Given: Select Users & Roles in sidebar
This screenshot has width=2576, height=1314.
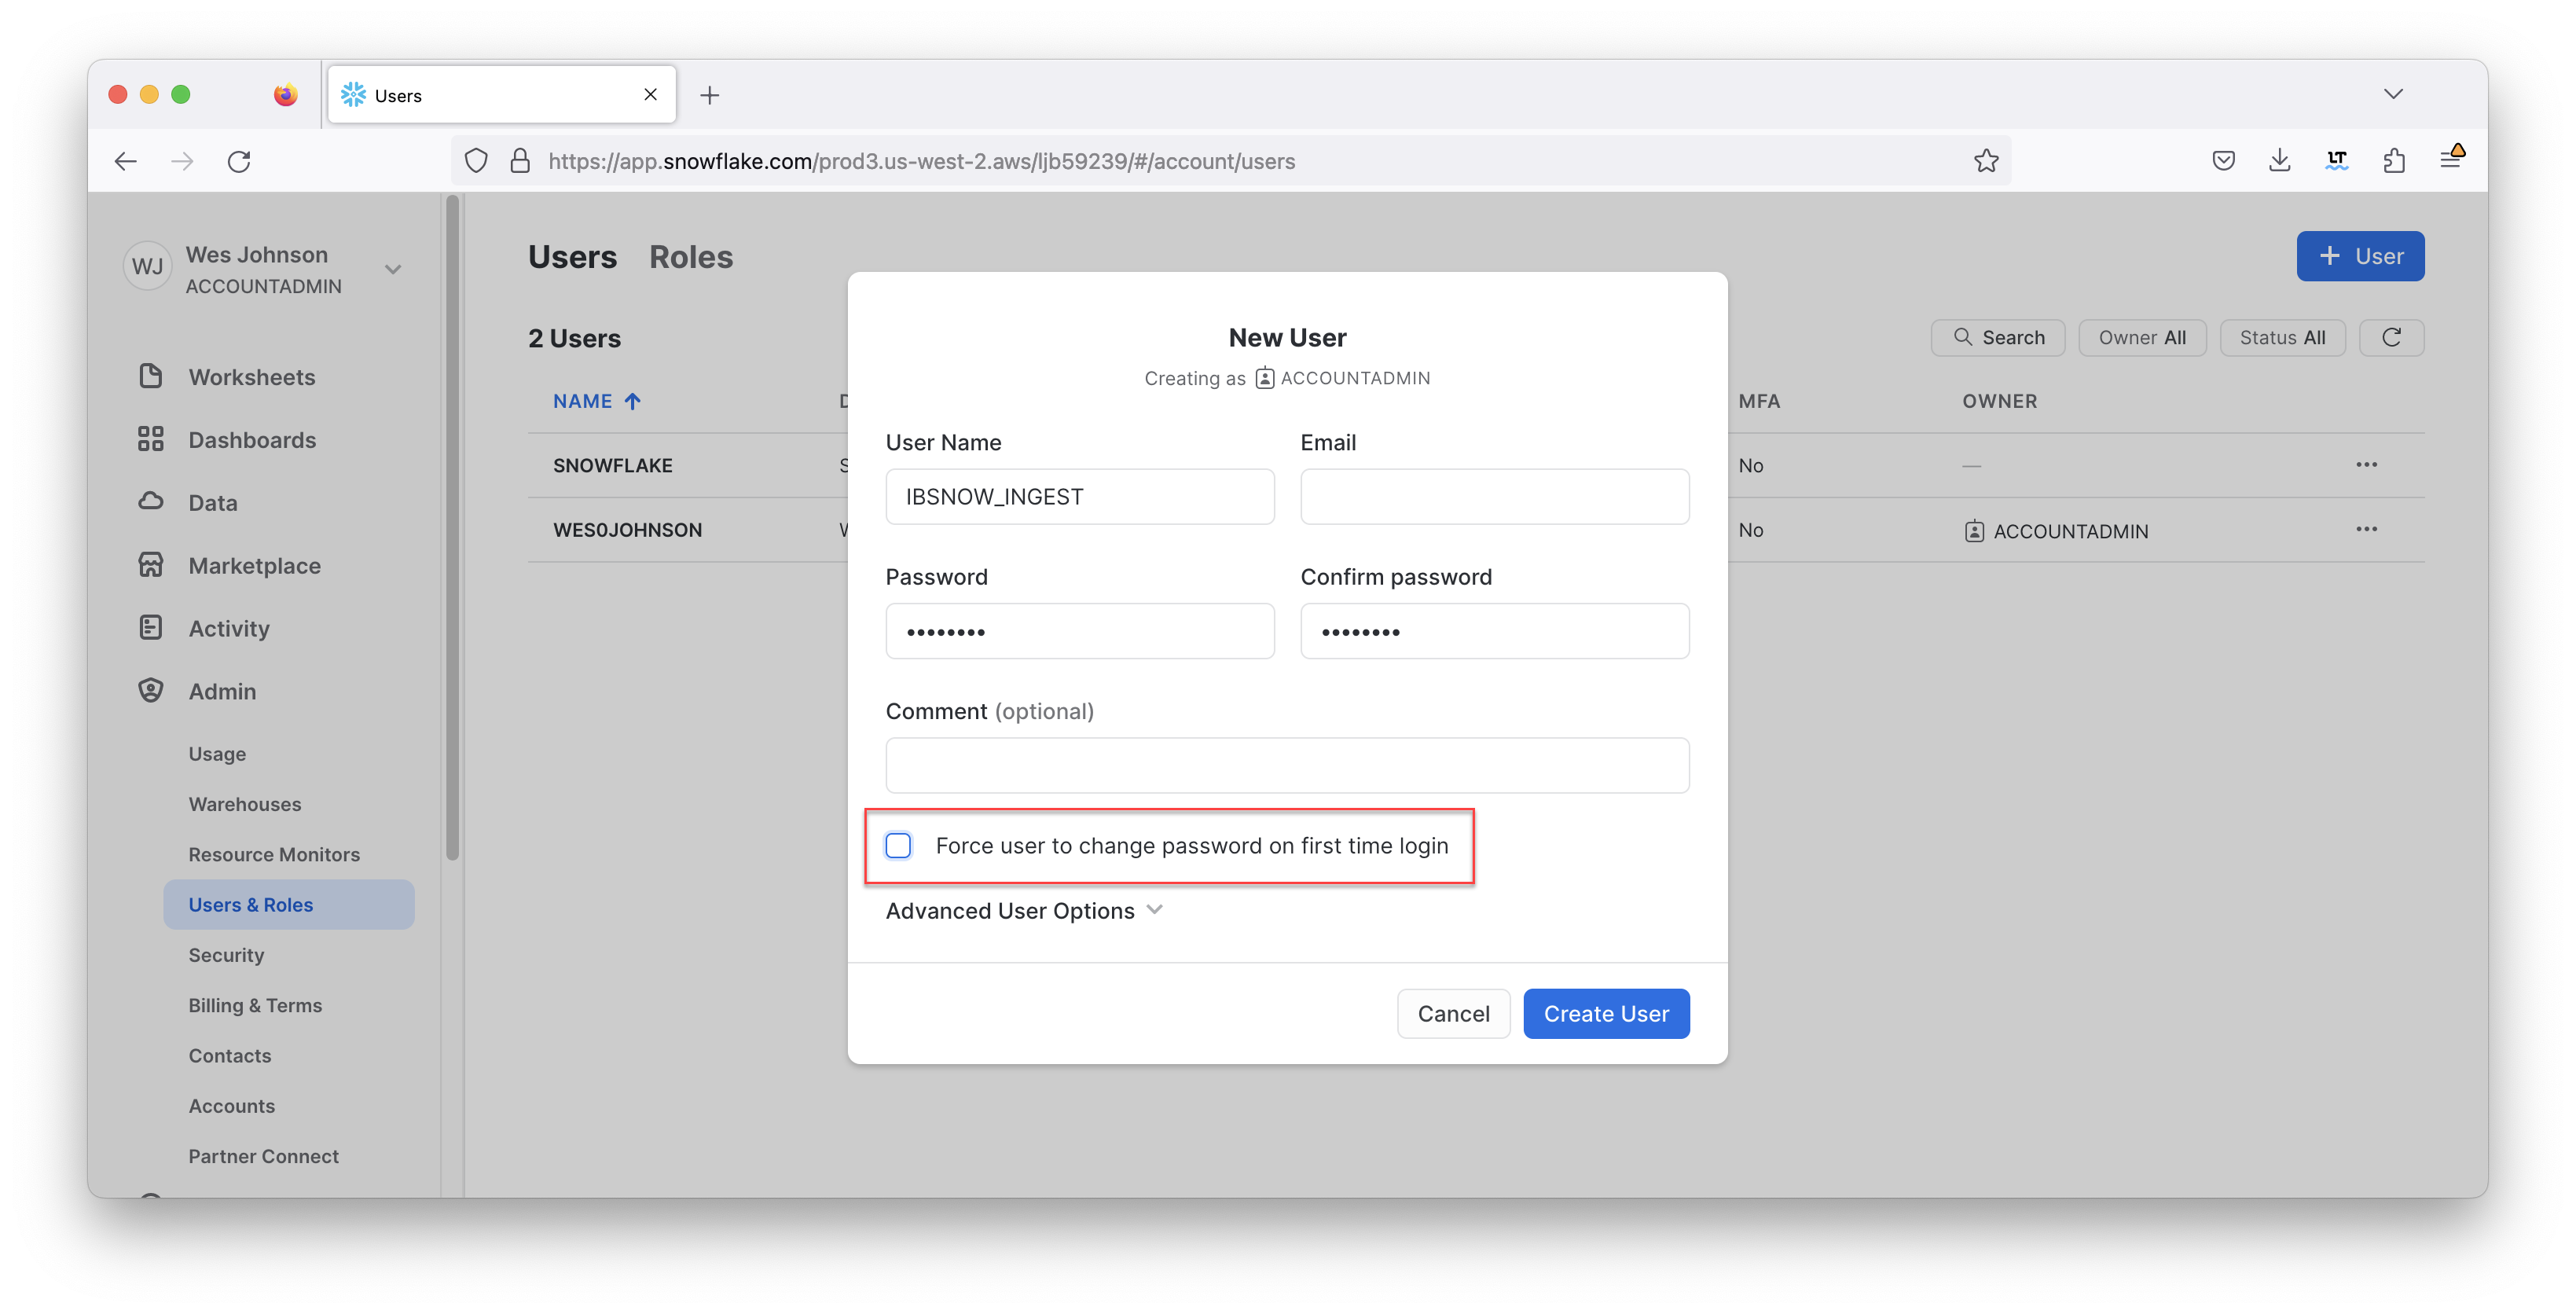Looking at the screenshot, I should coord(289,904).
